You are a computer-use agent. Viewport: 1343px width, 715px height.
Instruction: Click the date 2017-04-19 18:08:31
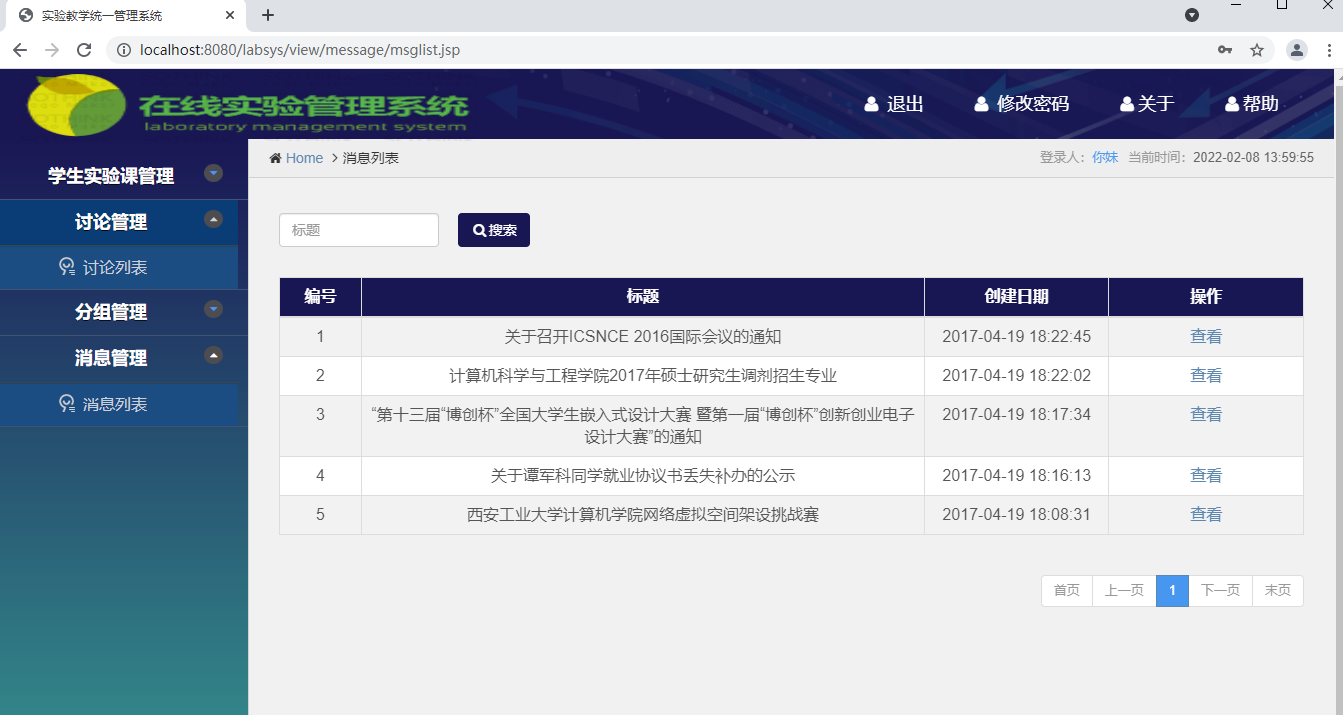click(1016, 515)
